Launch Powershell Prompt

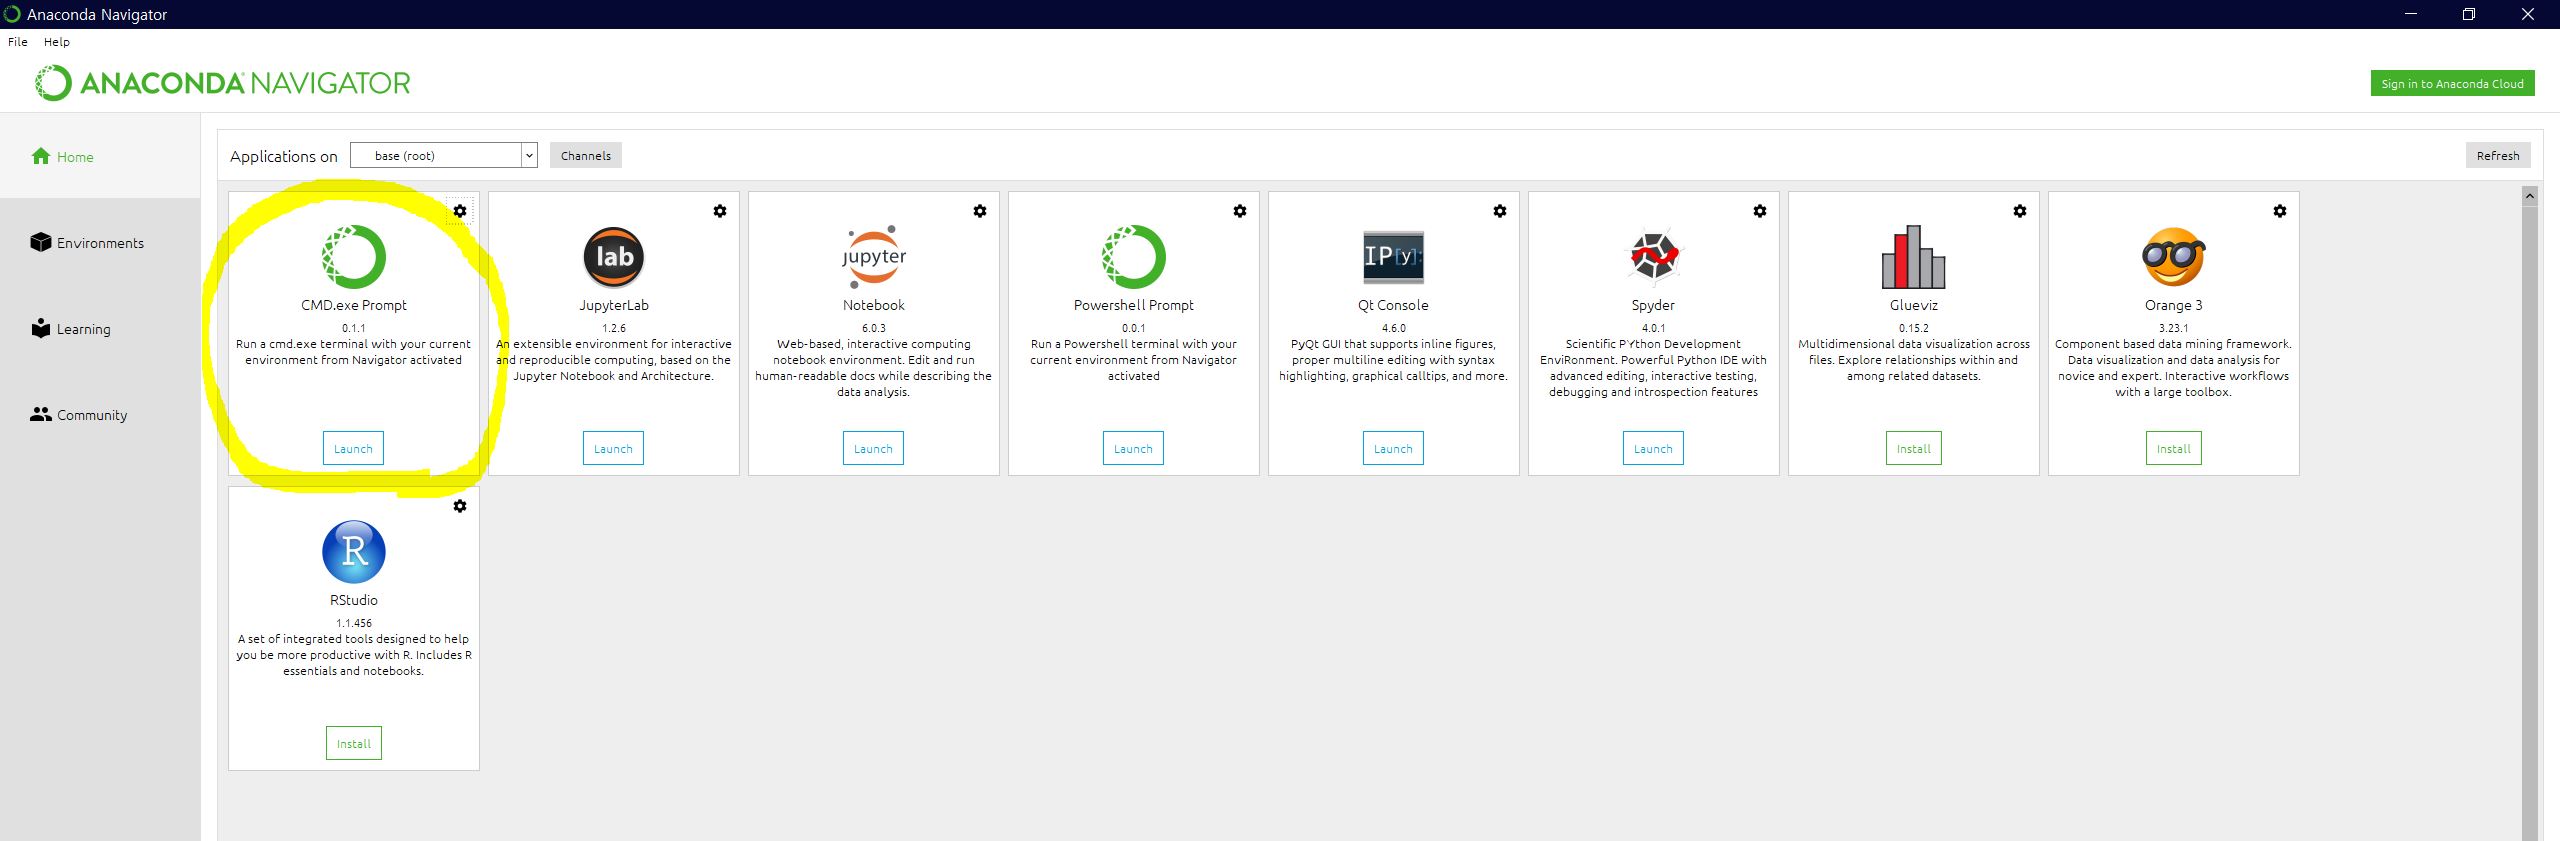[1133, 448]
